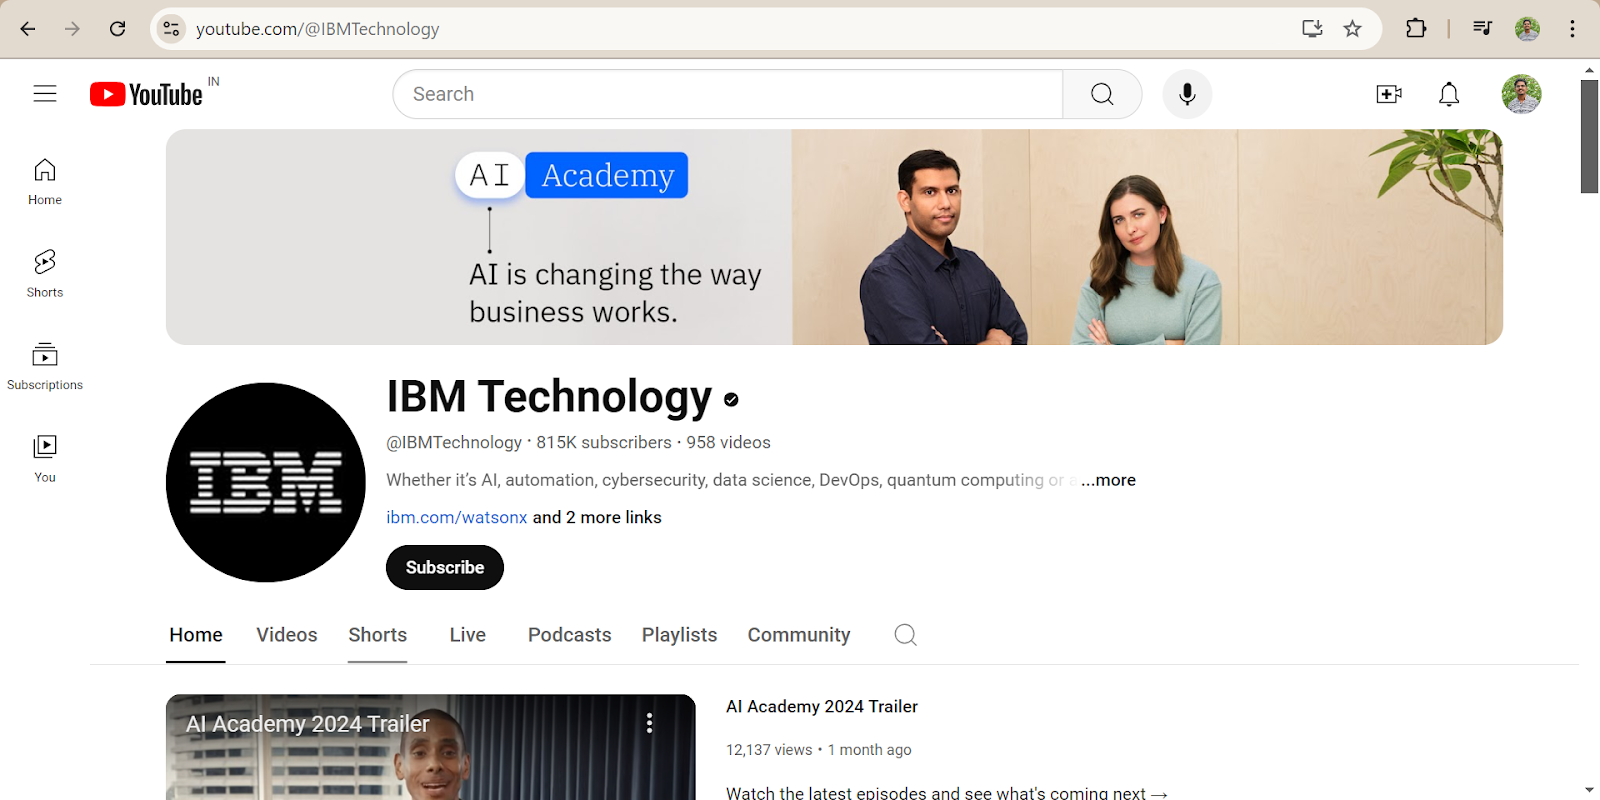Open the Create video icon
The height and width of the screenshot is (800, 1600).
pos(1389,94)
